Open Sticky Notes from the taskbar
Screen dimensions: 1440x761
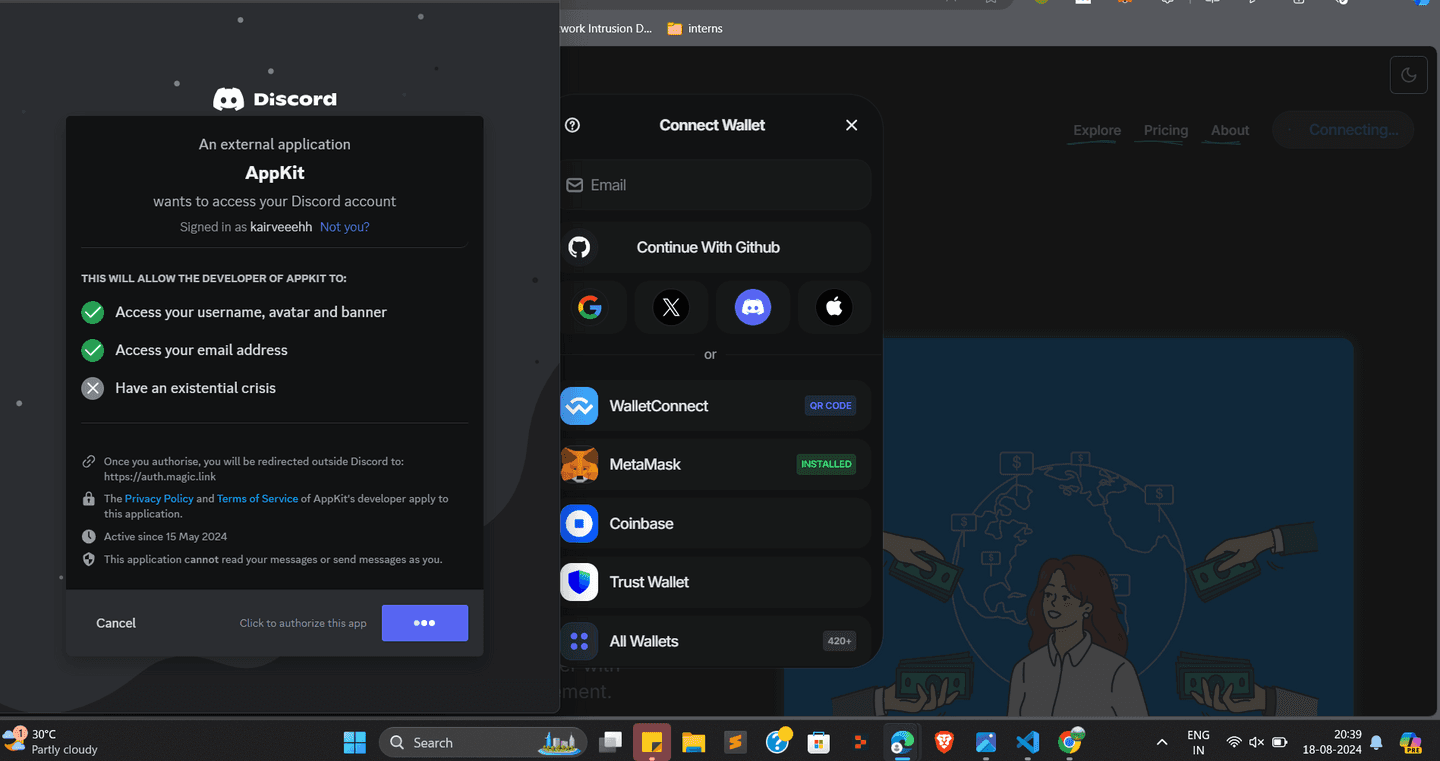(x=652, y=742)
